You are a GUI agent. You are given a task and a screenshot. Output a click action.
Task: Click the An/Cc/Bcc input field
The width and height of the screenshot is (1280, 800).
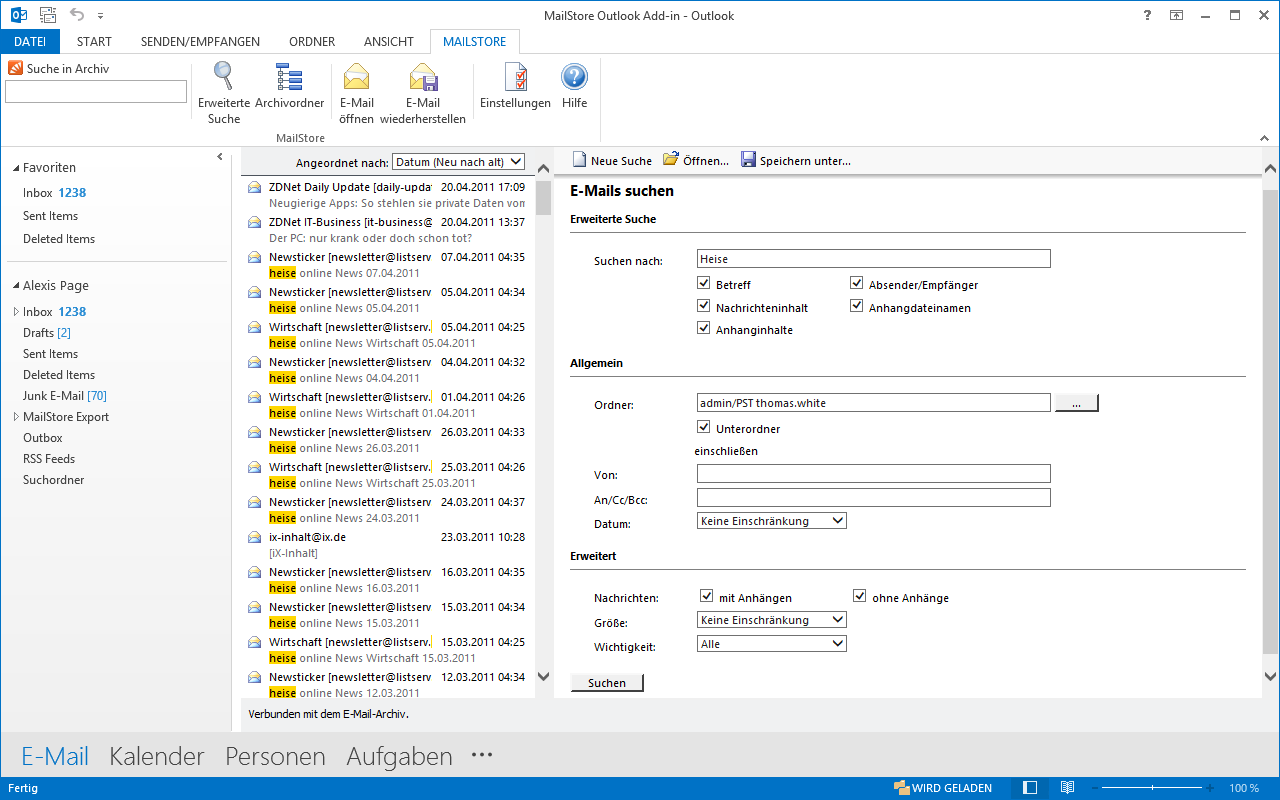pyautogui.click(x=874, y=498)
